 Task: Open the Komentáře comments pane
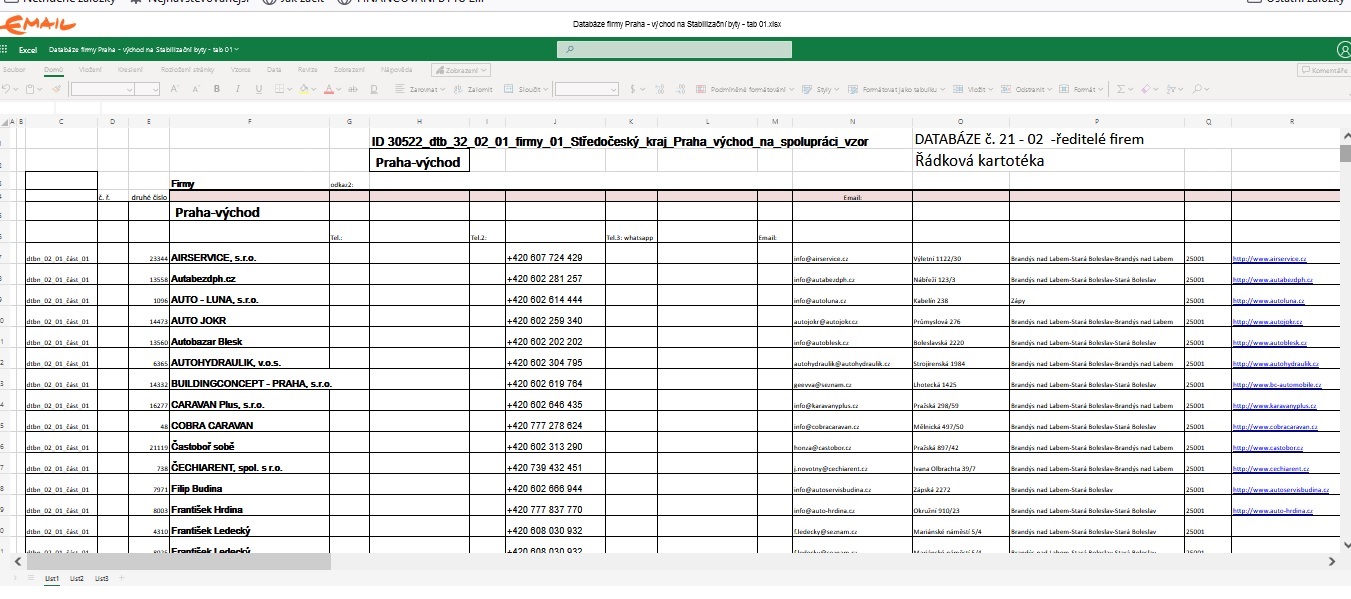(x=1322, y=70)
